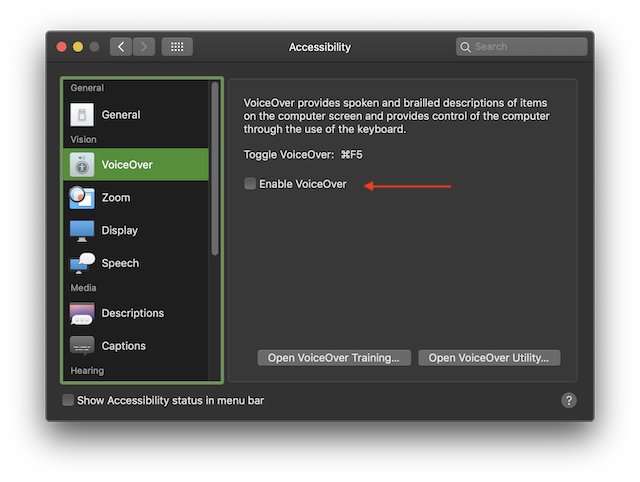The height and width of the screenshot is (482, 640).
Task: Open VoiceOver Utility
Action: tap(489, 358)
